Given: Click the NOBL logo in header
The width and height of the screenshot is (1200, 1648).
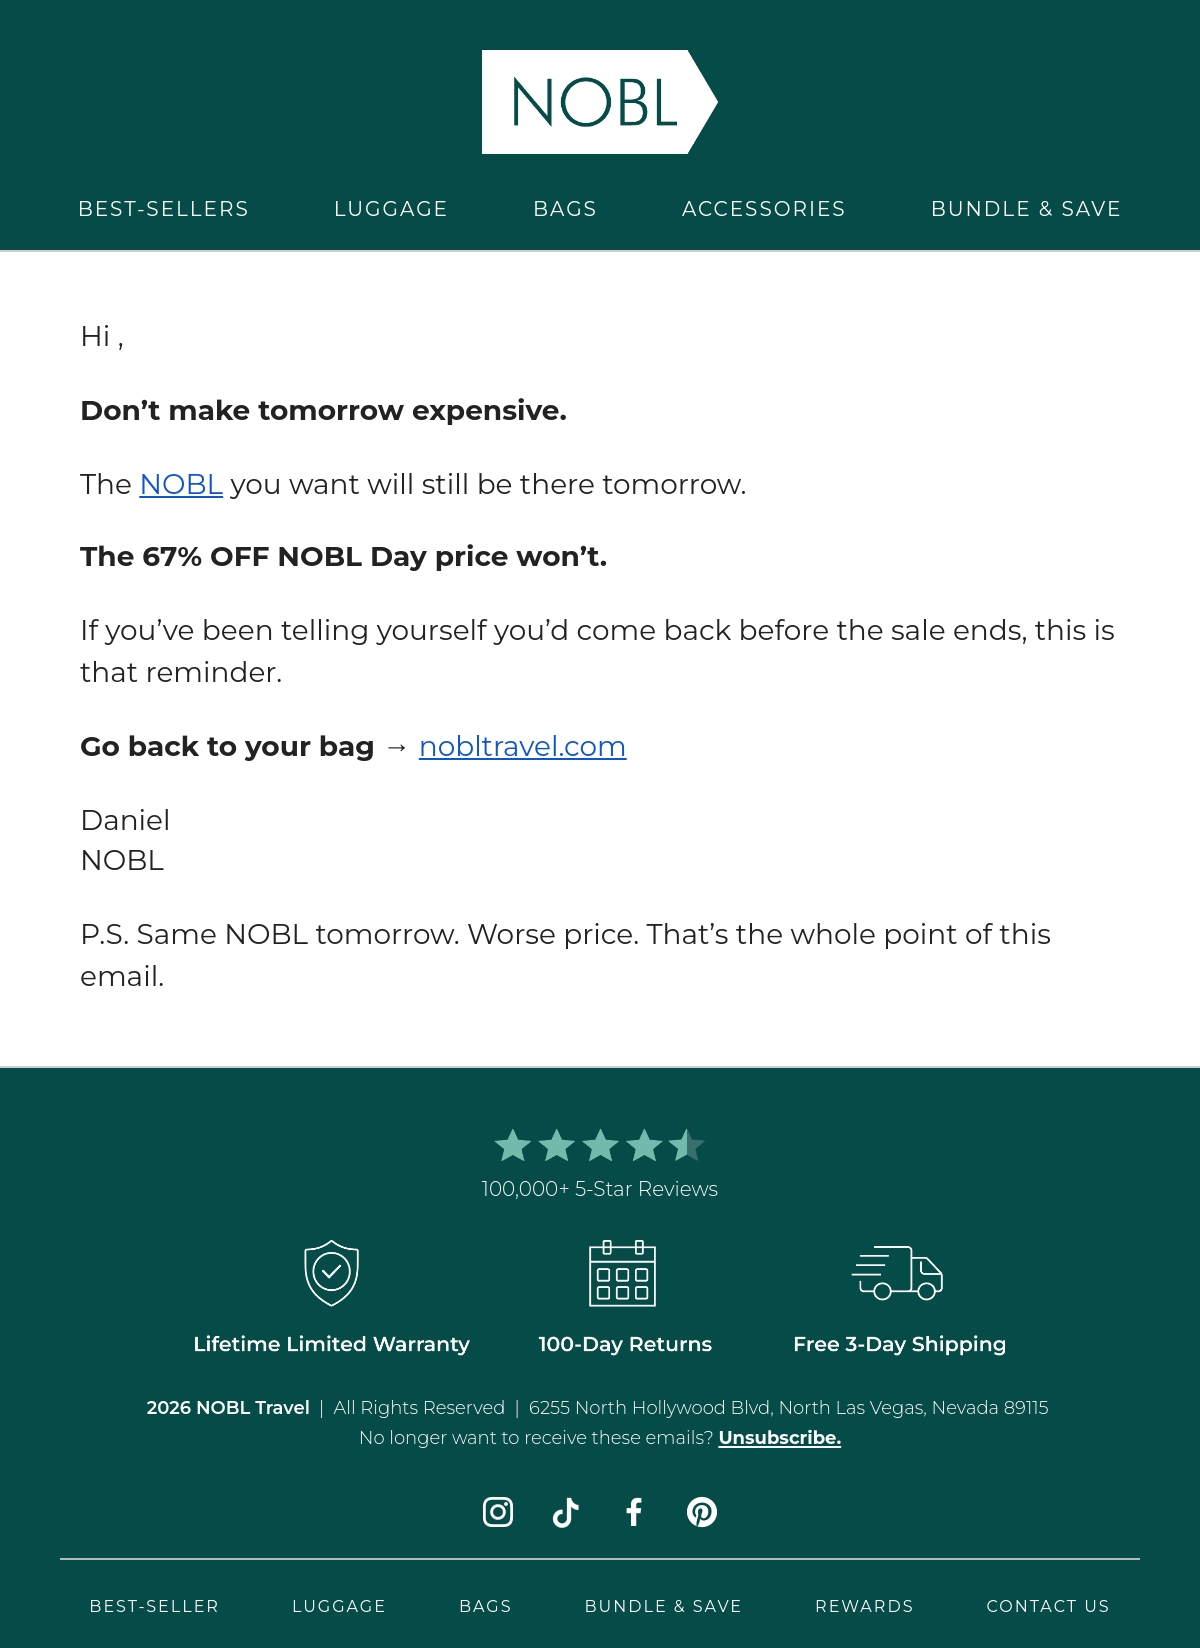Looking at the screenshot, I should [x=600, y=102].
